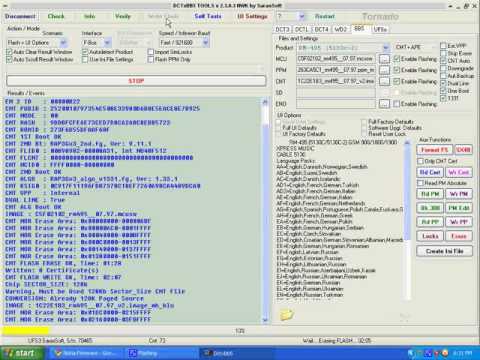The width and height of the screenshot is (480, 360).
Task: Click the Self Tests button
Action: [208, 16]
